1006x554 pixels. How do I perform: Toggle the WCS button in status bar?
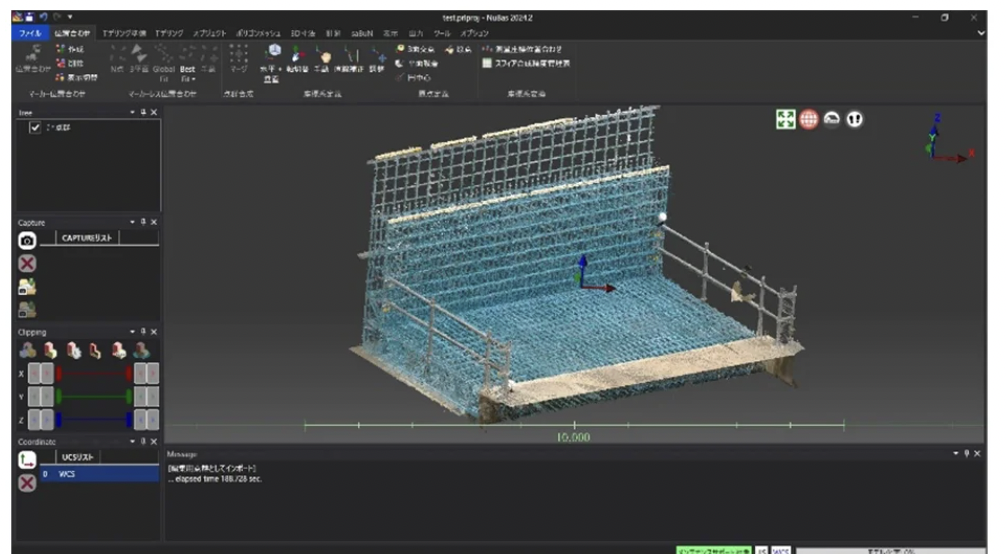tap(781, 549)
